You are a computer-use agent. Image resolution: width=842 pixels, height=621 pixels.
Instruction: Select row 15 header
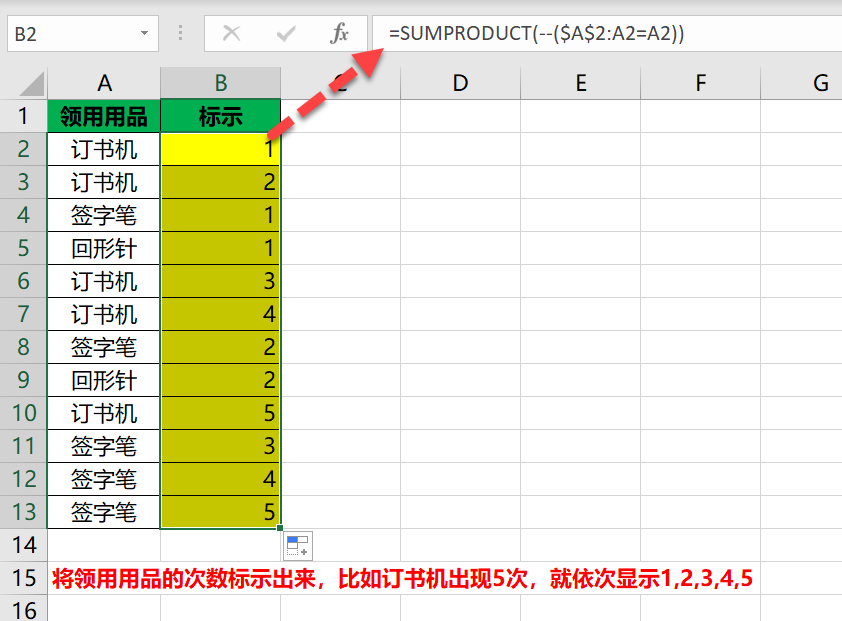click(24, 578)
